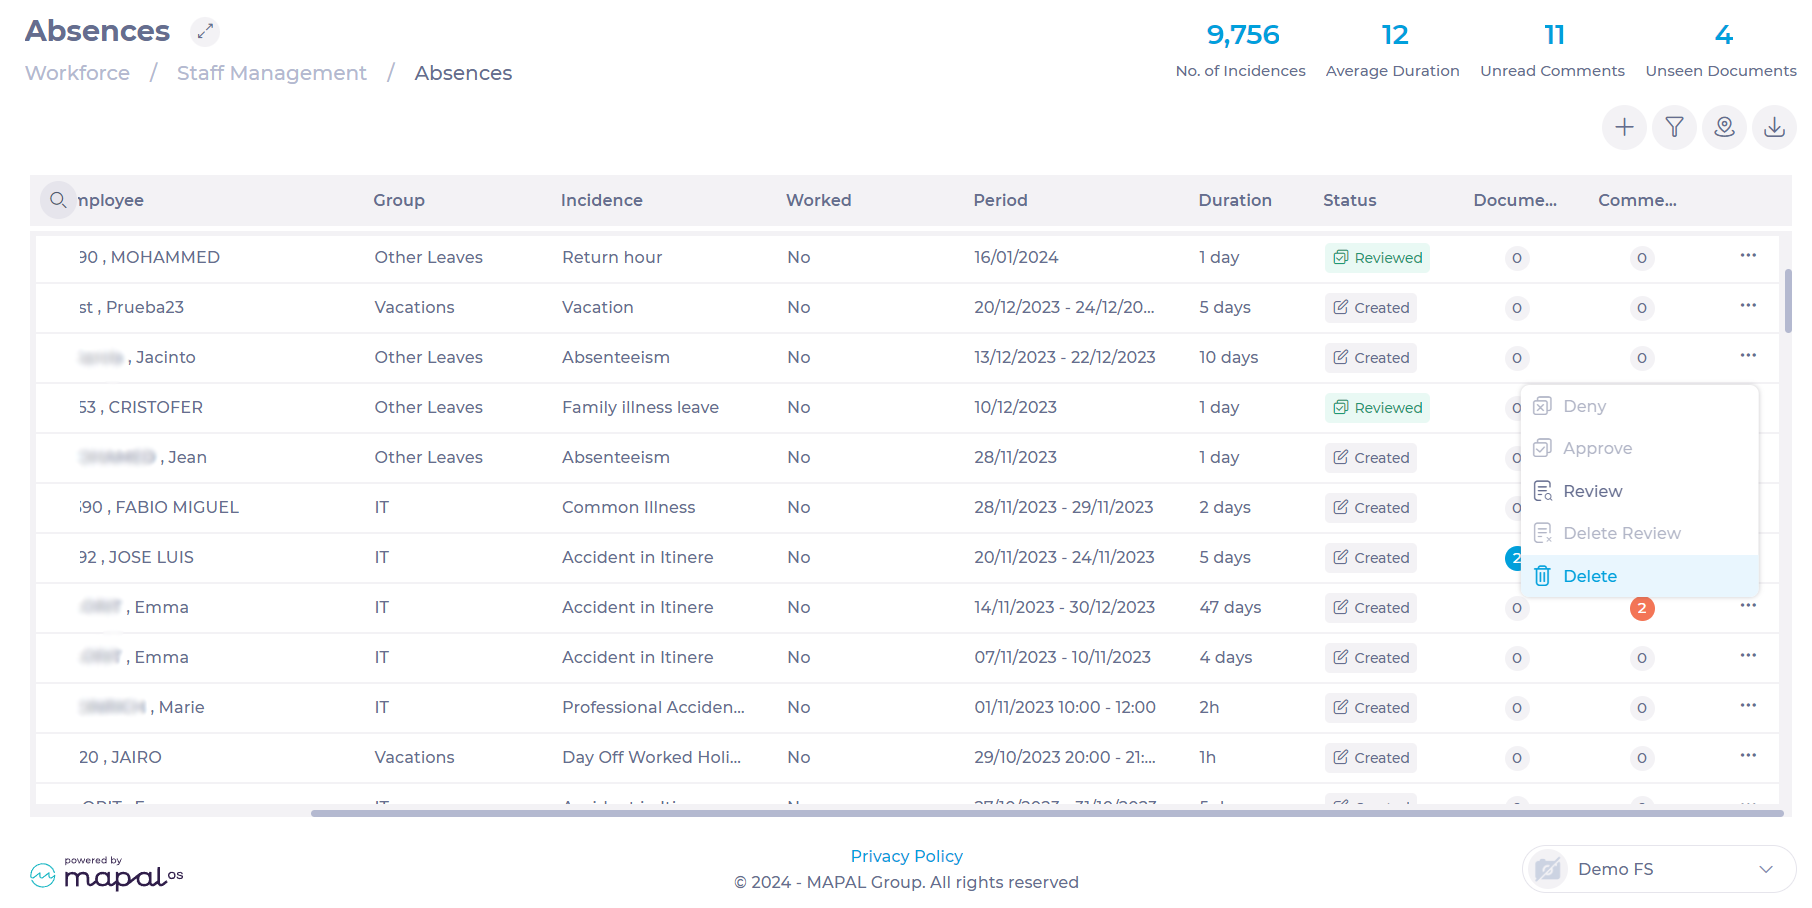The height and width of the screenshot is (908, 1812).
Task: Choose Review in the context menu
Action: click(x=1640, y=491)
